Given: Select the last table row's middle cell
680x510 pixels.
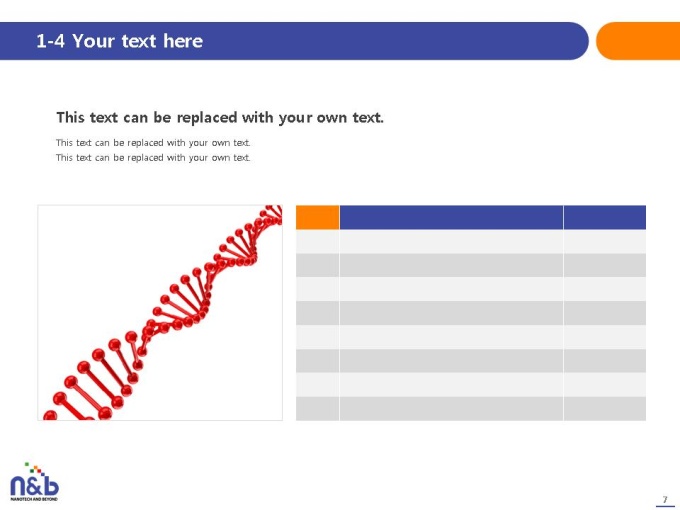Looking at the screenshot, I should click(451, 409).
